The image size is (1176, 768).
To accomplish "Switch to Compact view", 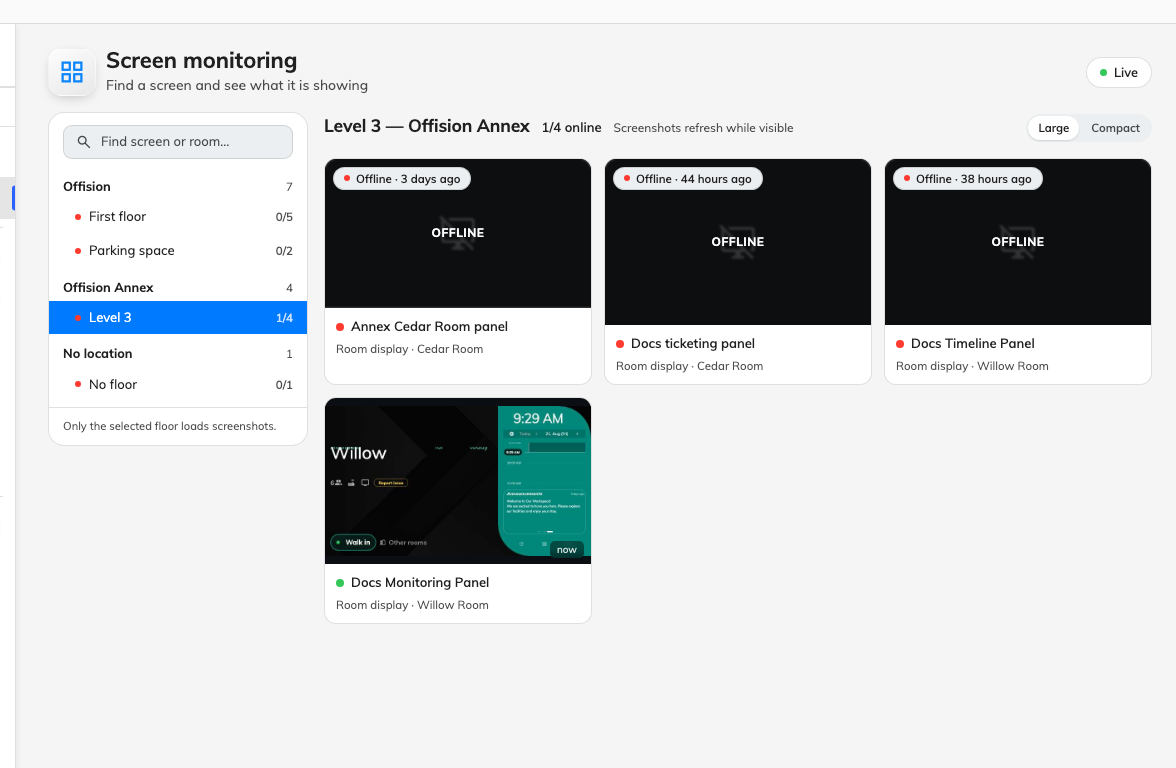I will click(1115, 128).
